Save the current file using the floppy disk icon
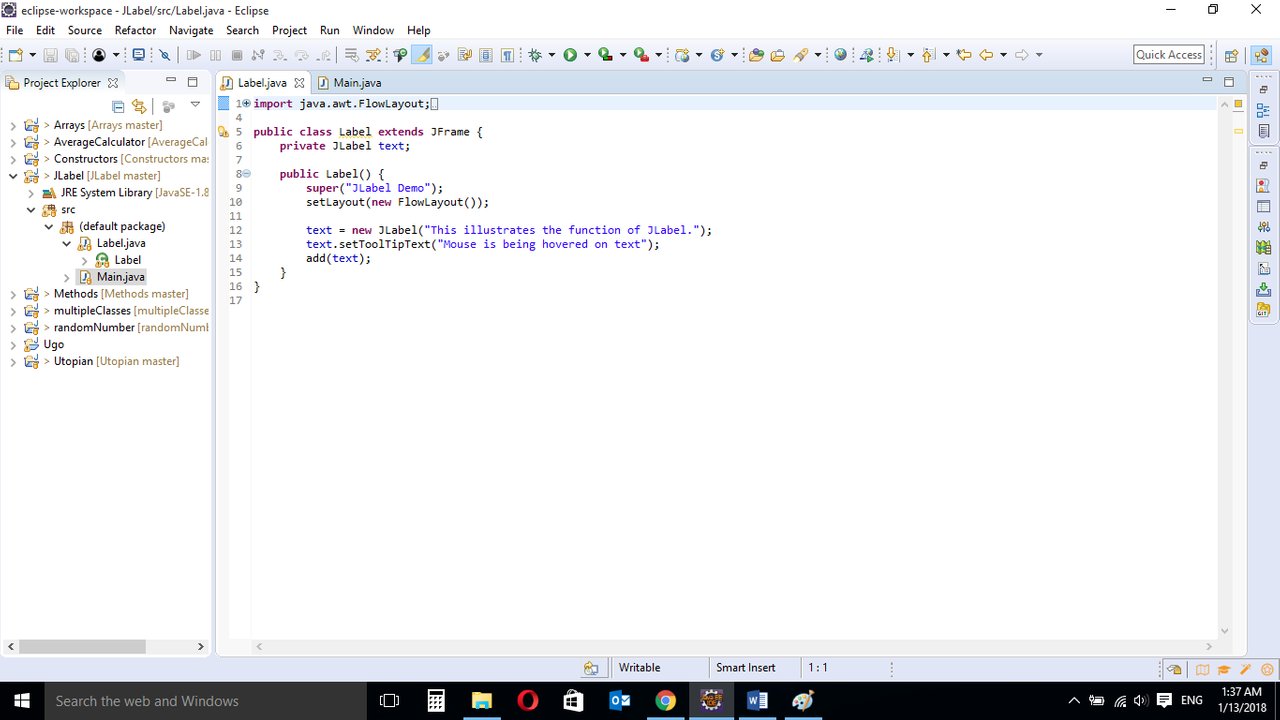1280x720 pixels. pyautogui.click(x=50, y=54)
